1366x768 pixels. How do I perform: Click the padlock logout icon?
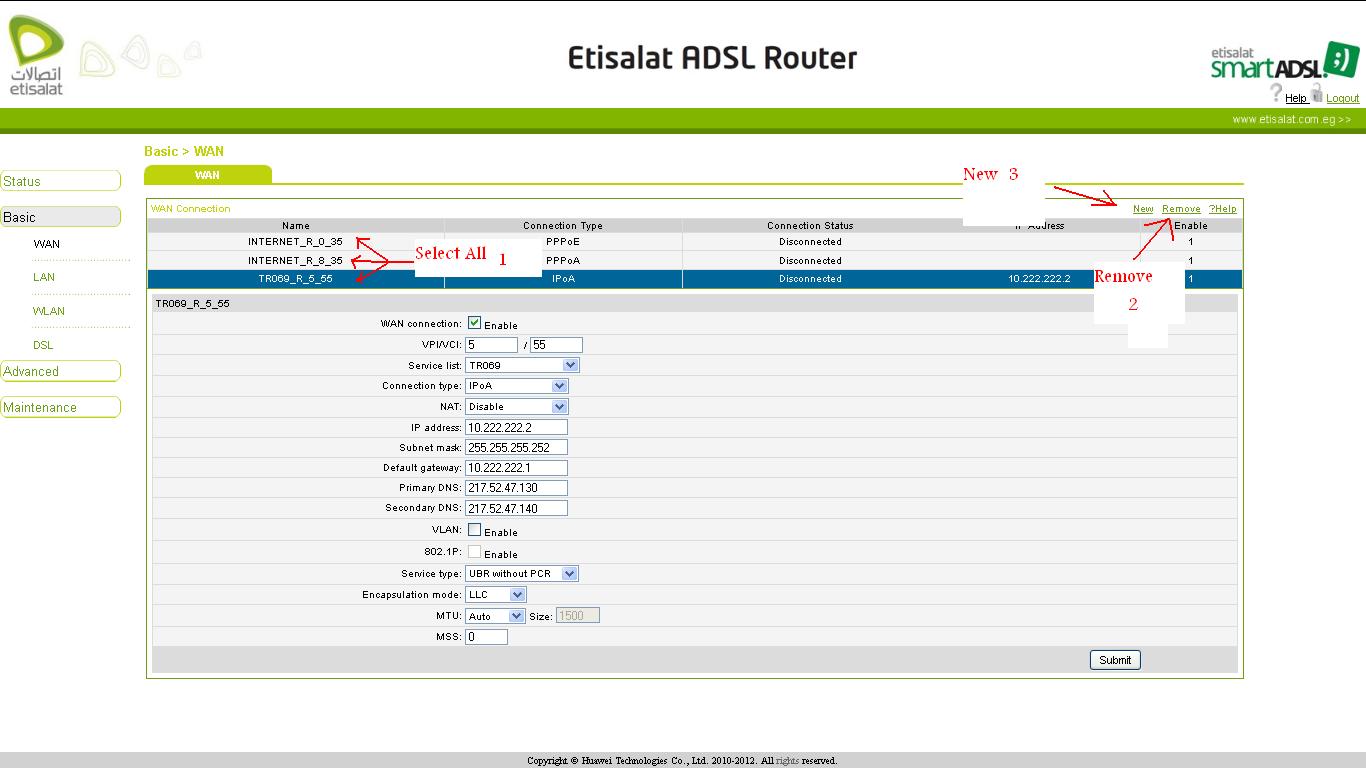pyautogui.click(x=1317, y=93)
